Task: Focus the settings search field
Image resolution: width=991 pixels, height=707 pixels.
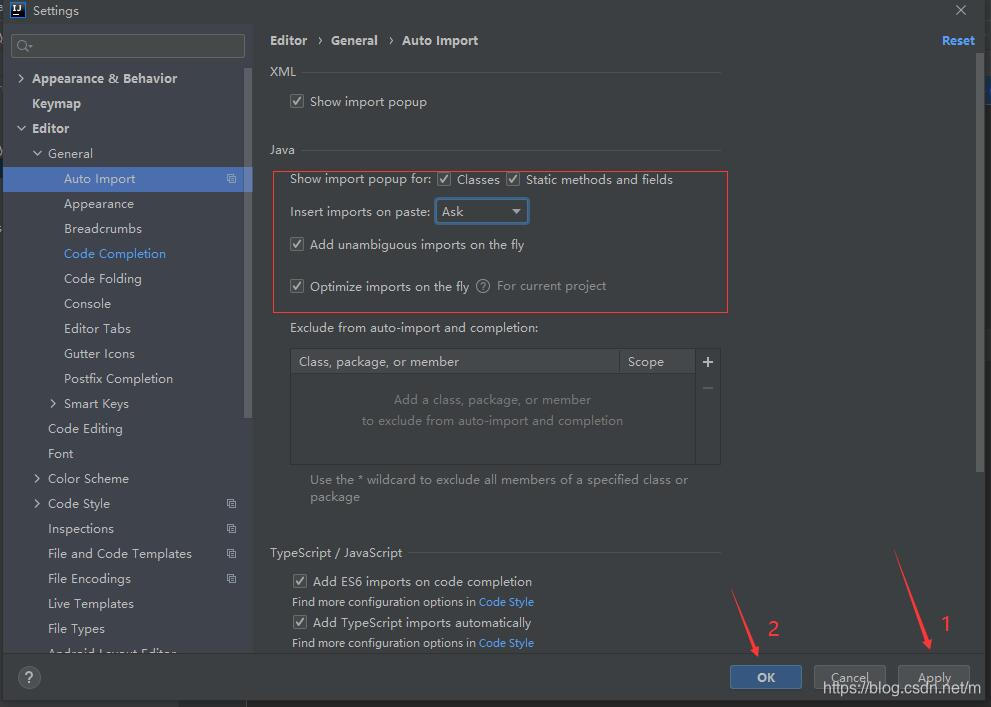Action: (128, 46)
